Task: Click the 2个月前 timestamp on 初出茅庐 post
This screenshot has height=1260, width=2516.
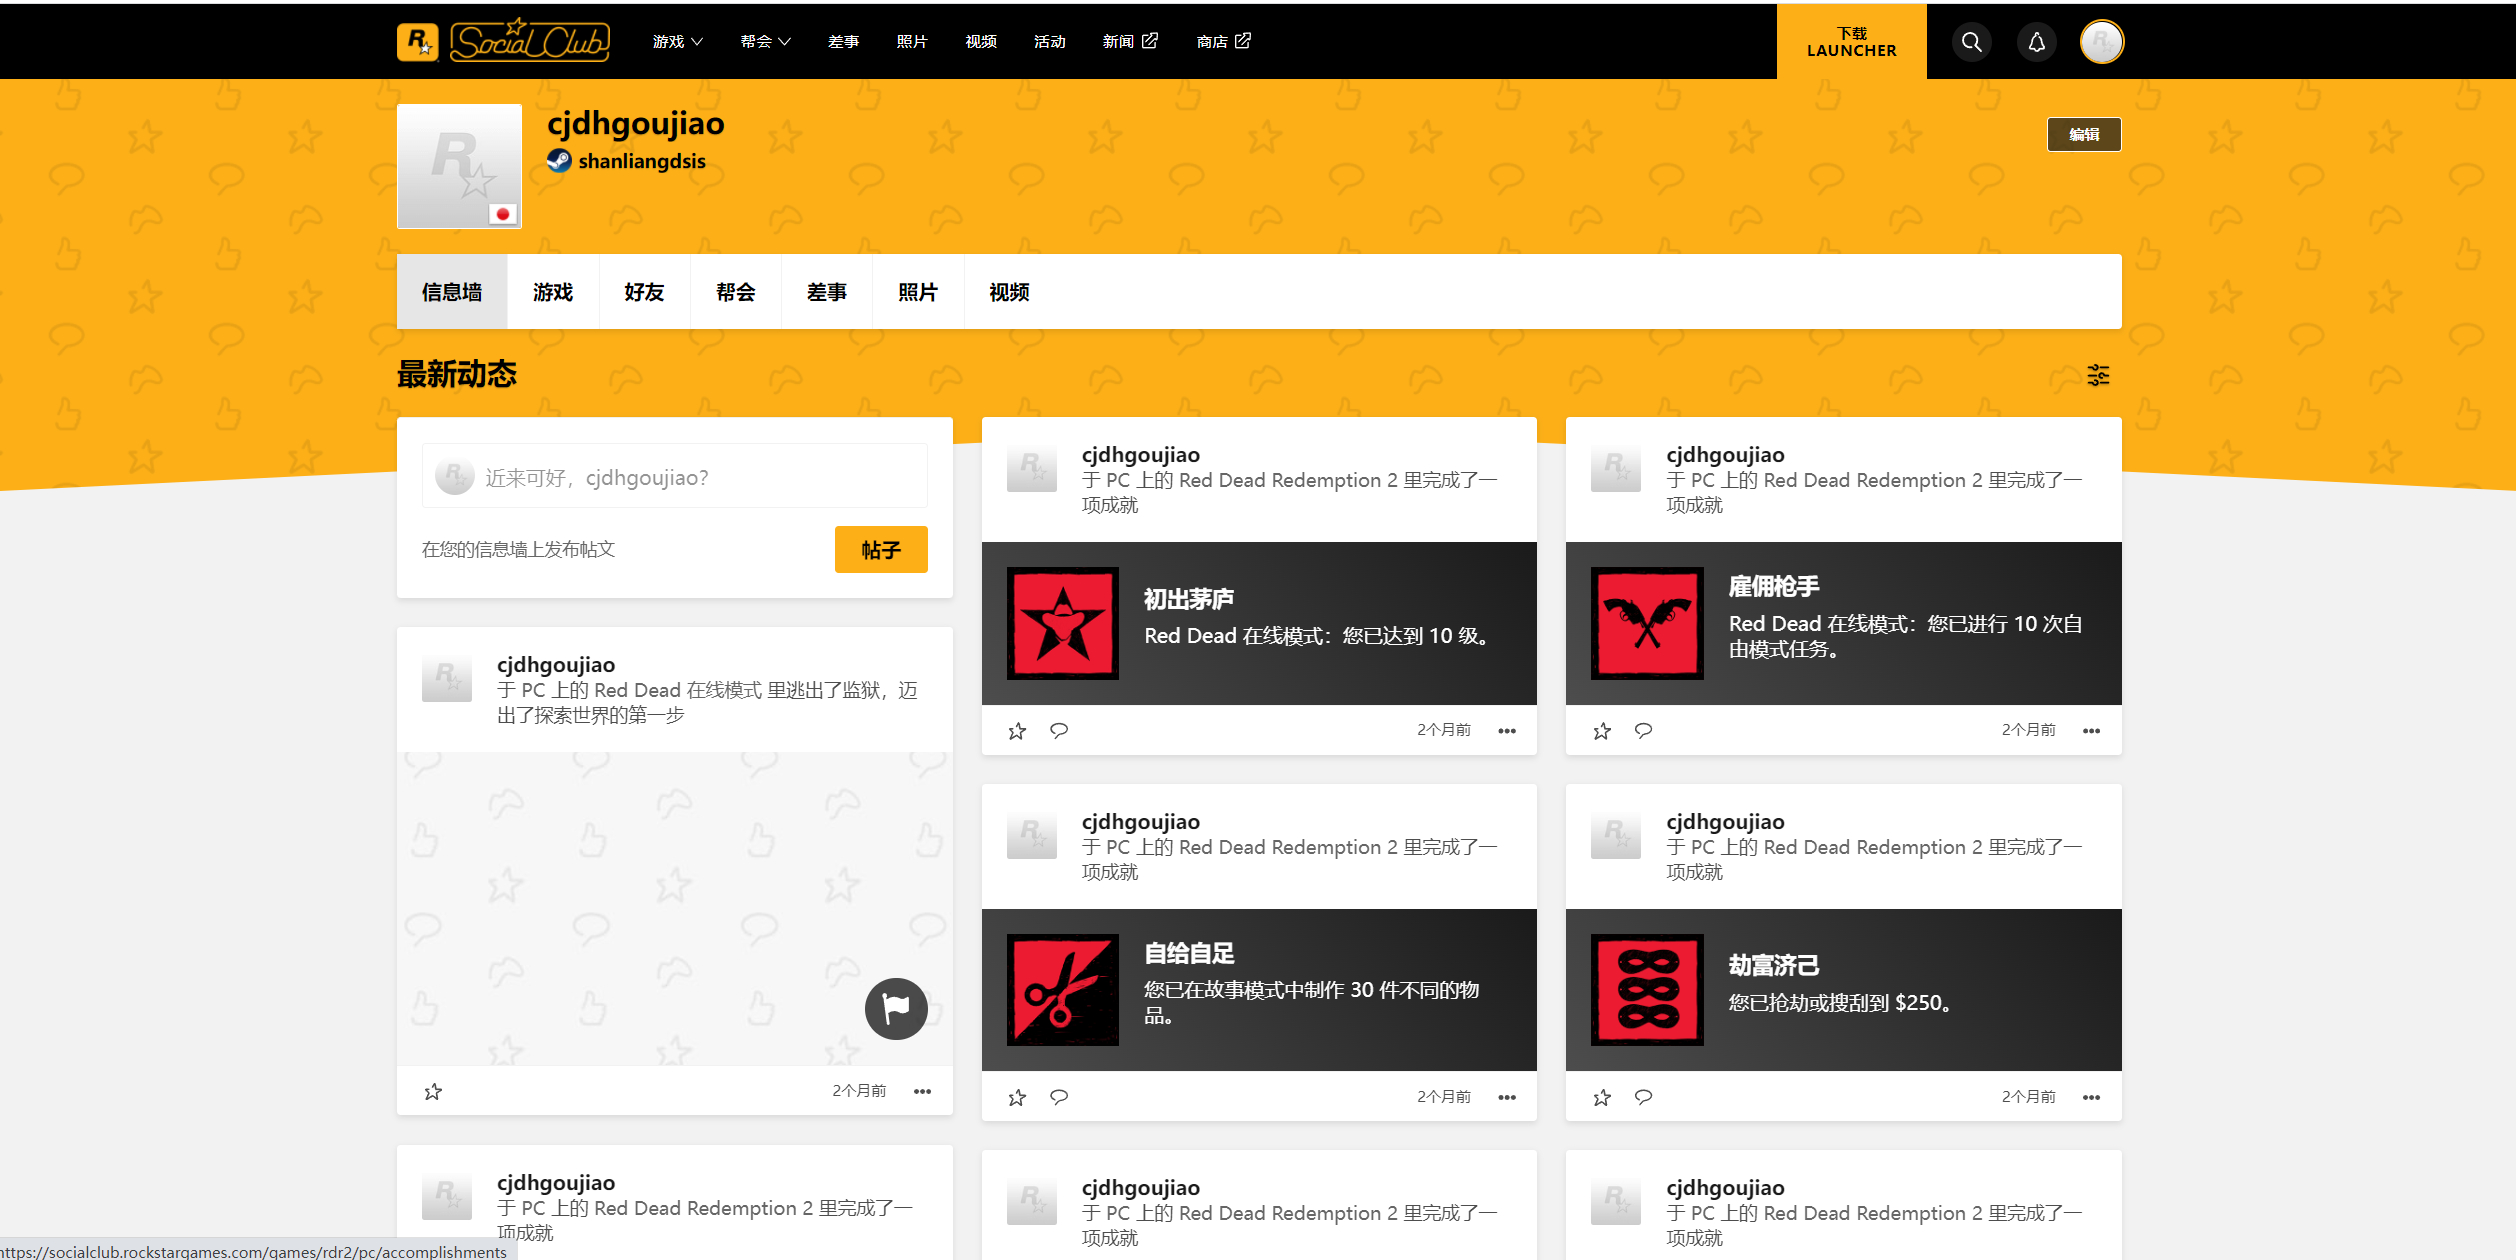Action: click(1444, 730)
